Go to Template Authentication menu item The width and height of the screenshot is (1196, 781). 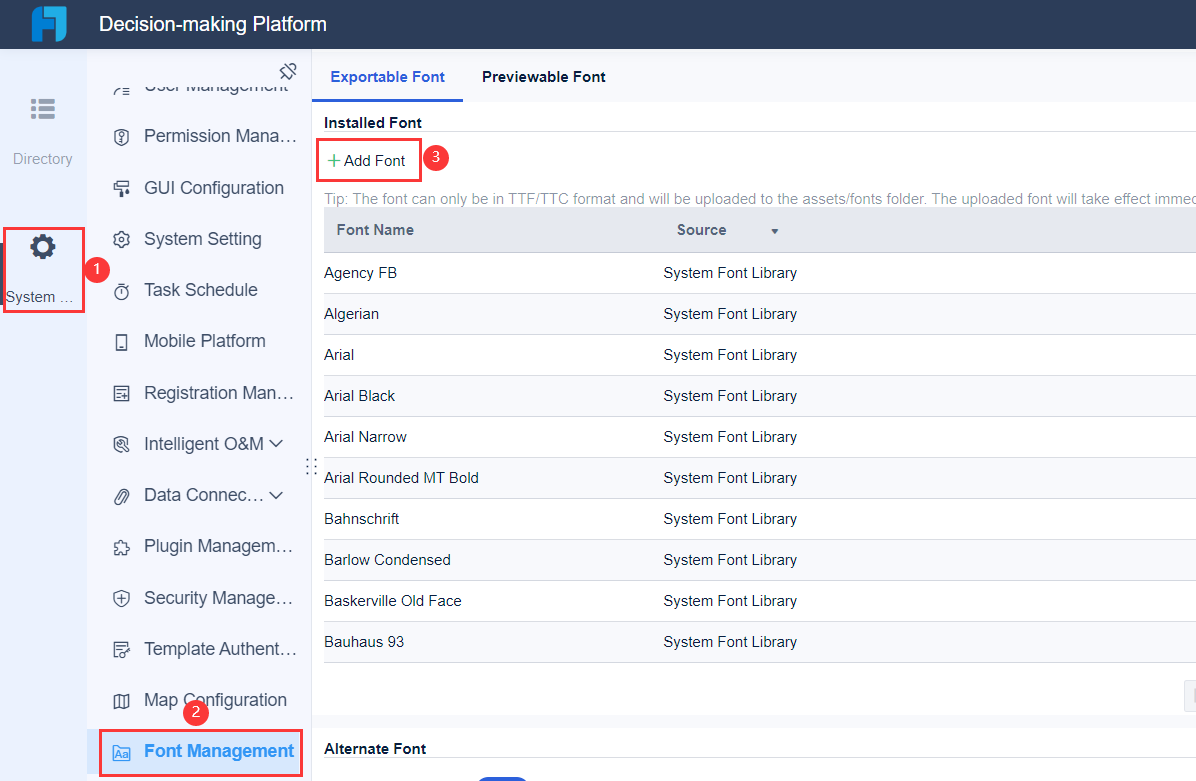[220, 649]
